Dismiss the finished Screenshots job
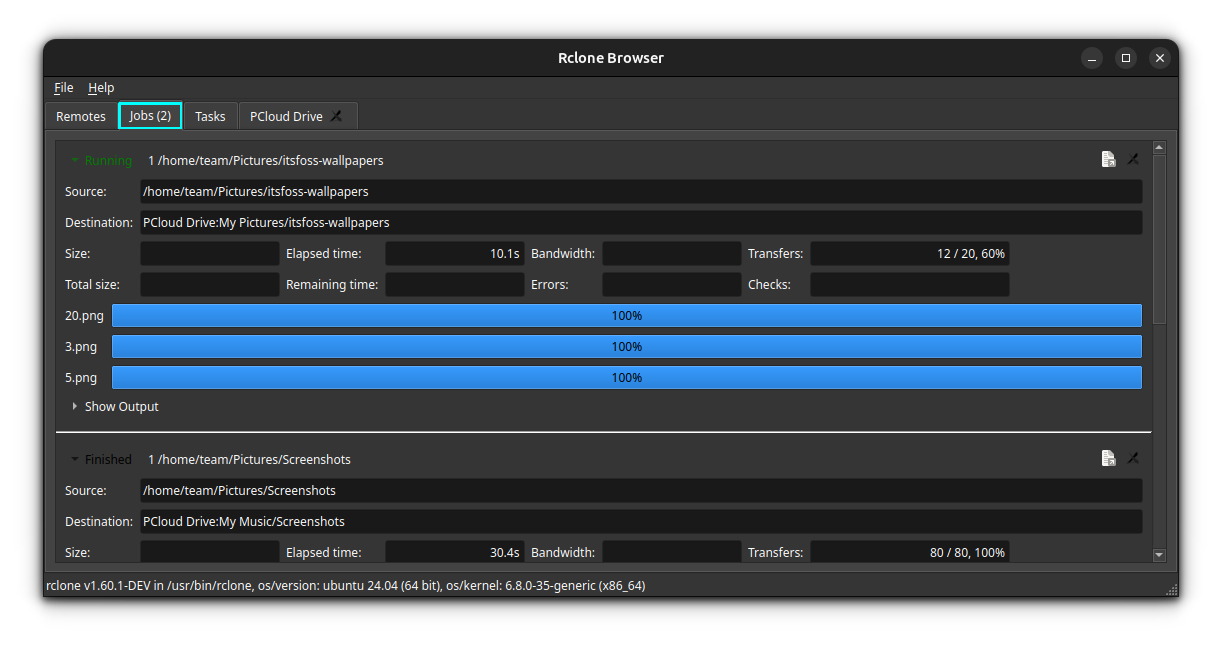 coord(1133,458)
